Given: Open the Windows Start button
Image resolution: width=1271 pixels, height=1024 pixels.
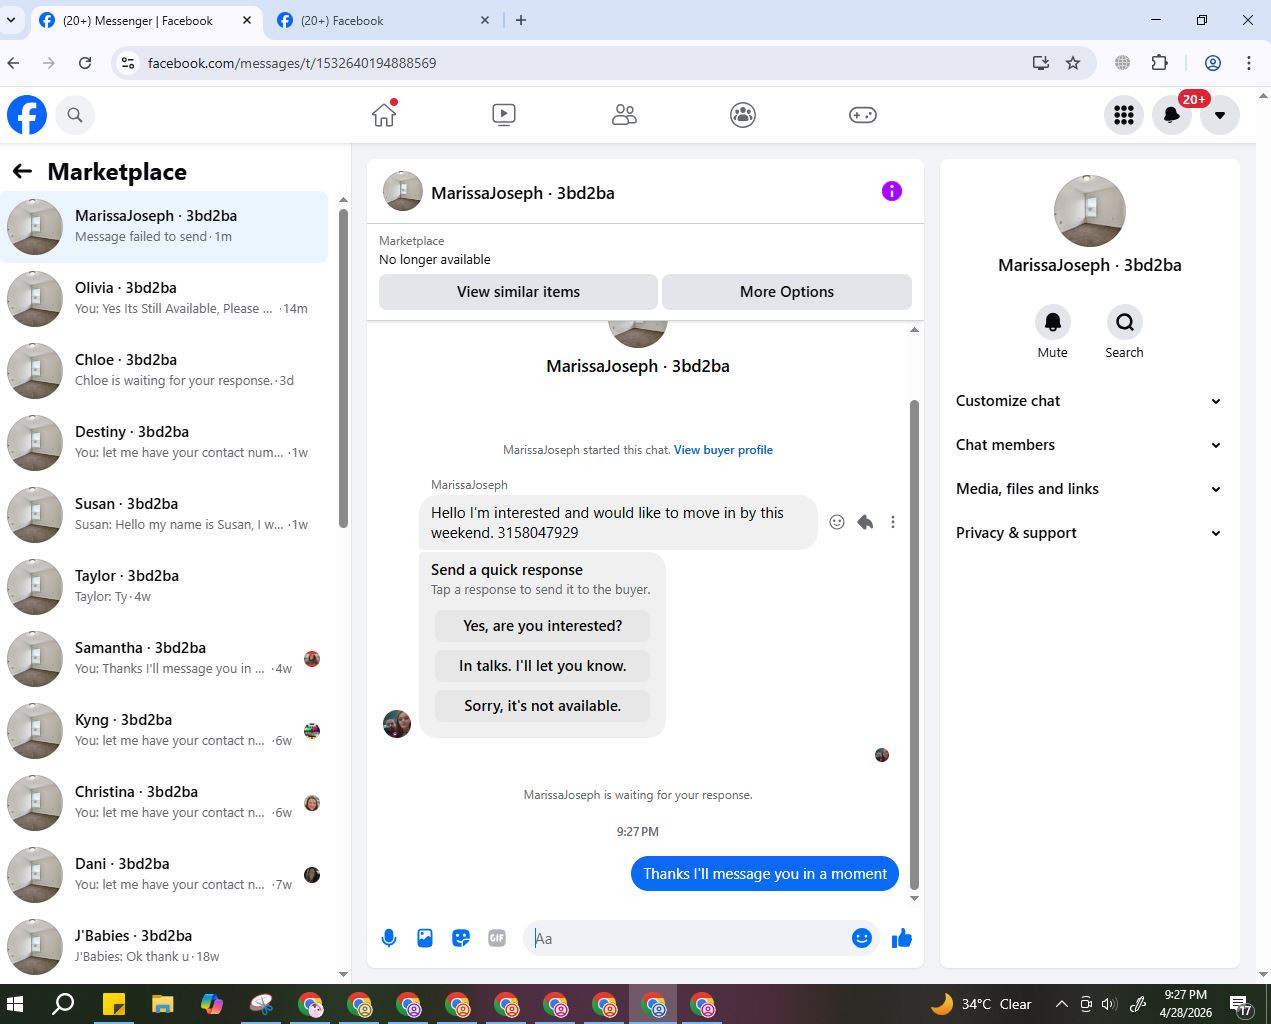Looking at the screenshot, I should coord(15,1004).
